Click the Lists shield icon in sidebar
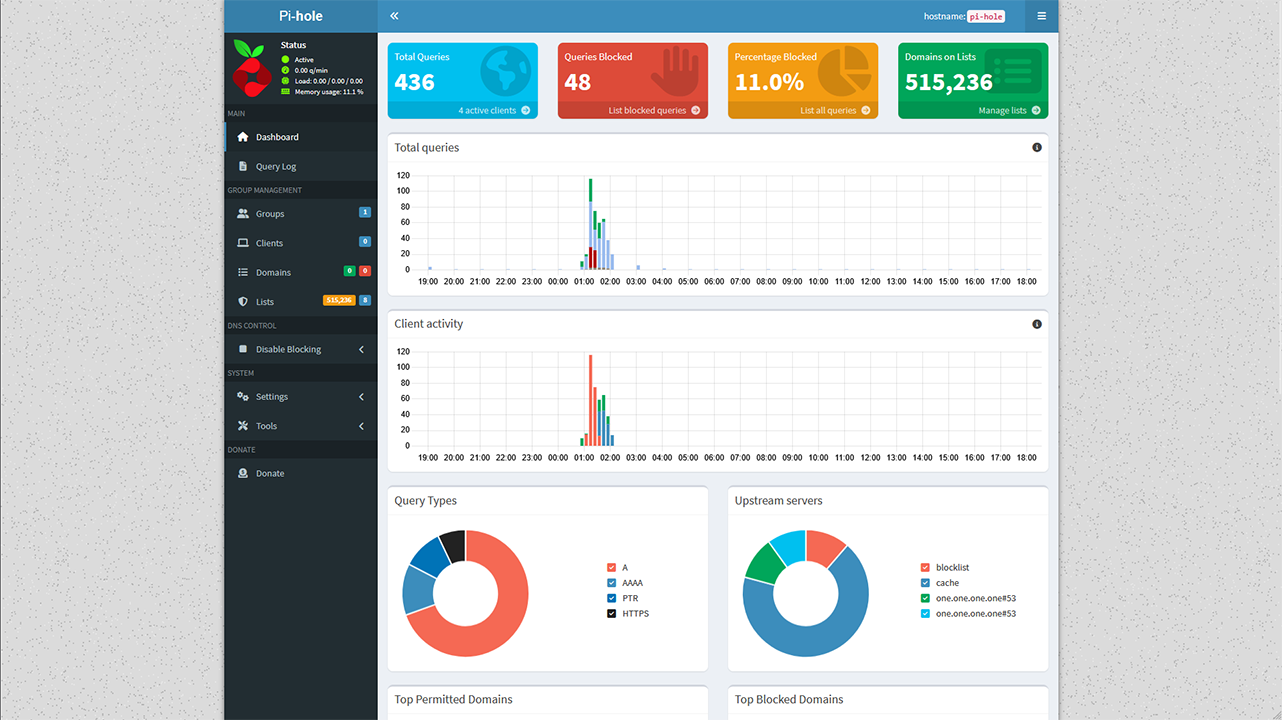Screen dimensions: 1282x720 pyautogui.click(x=243, y=302)
